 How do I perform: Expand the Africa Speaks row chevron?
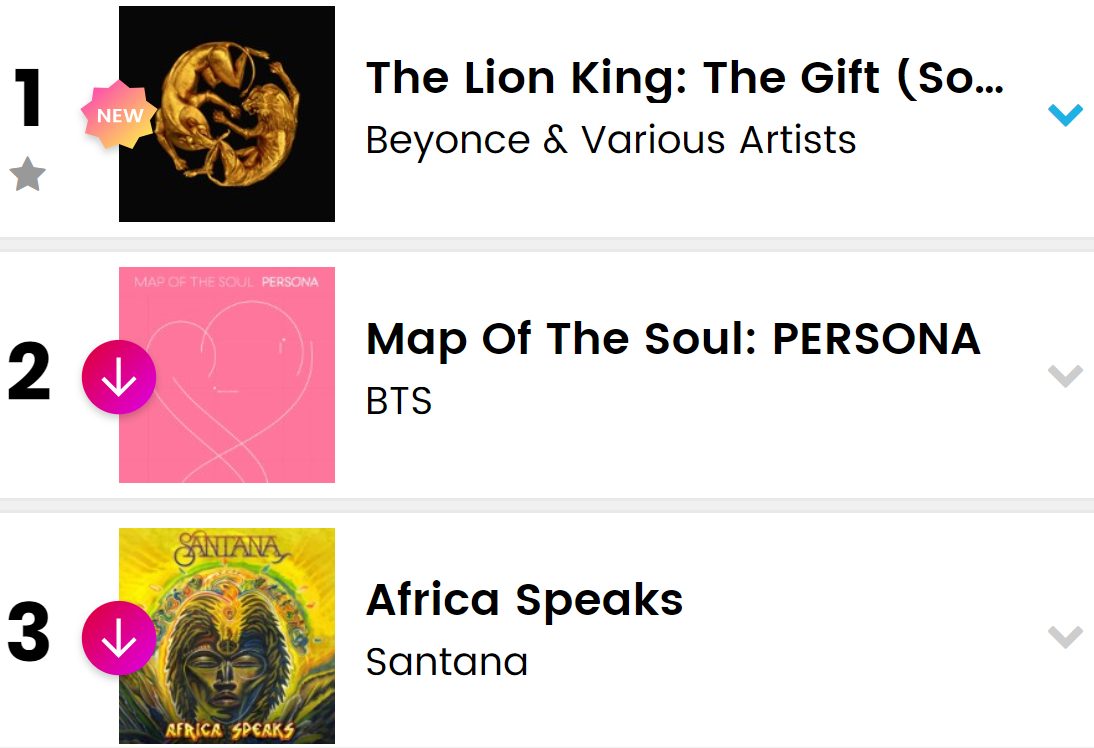pyautogui.click(x=1065, y=637)
